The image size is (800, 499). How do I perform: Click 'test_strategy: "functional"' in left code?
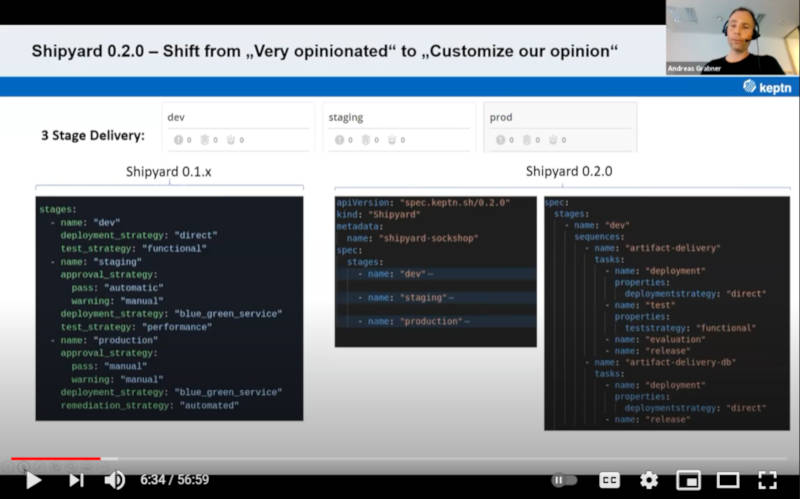[134, 248]
